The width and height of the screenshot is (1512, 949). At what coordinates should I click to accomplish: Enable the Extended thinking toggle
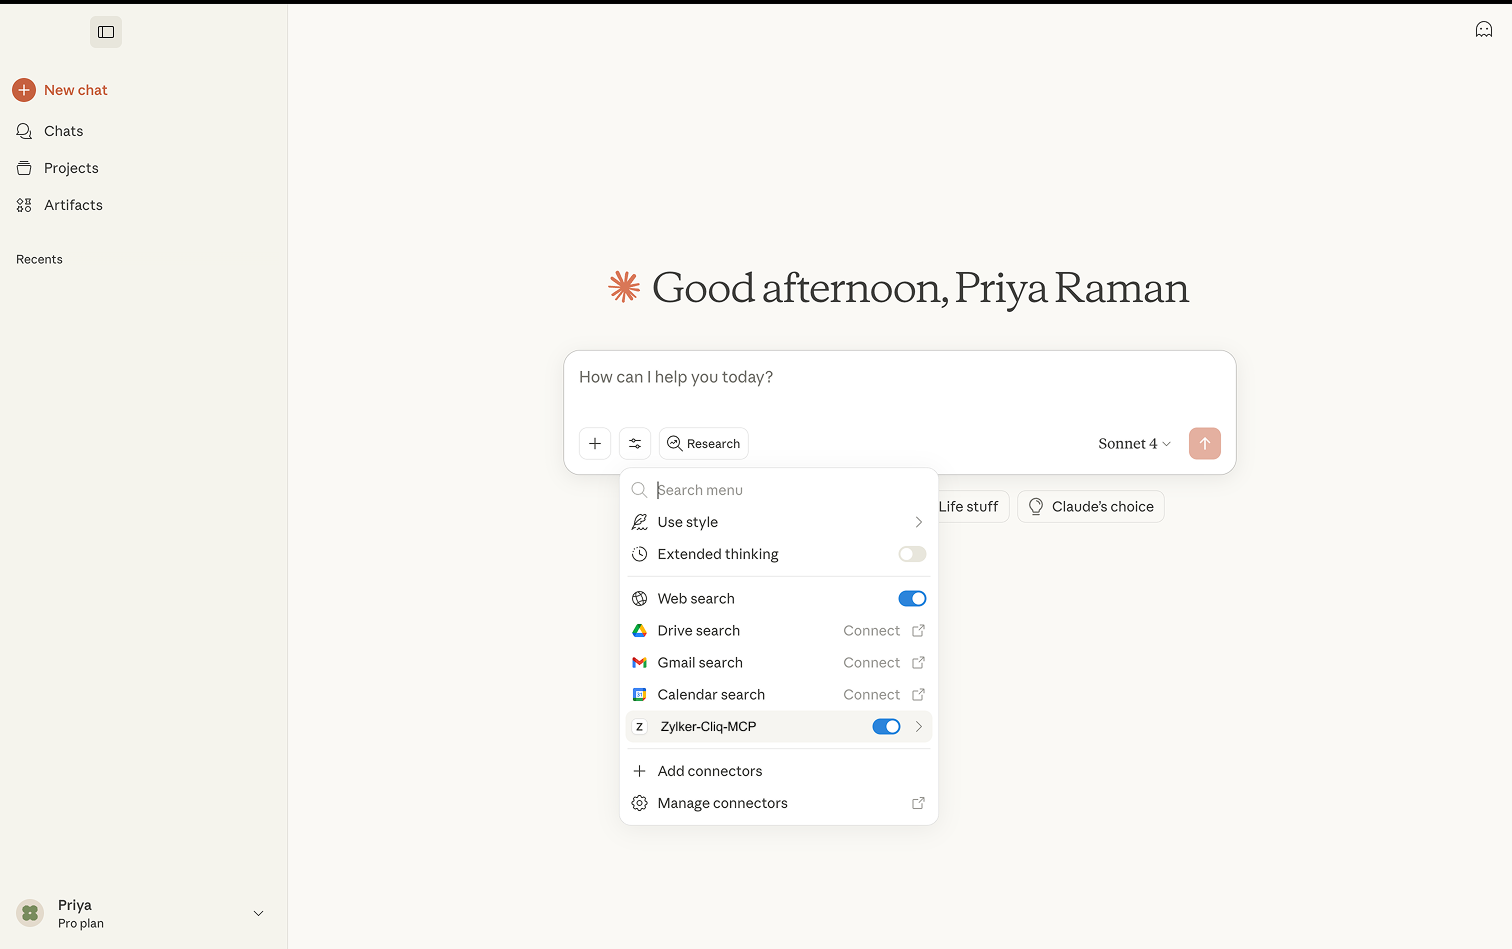tap(912, 554)
